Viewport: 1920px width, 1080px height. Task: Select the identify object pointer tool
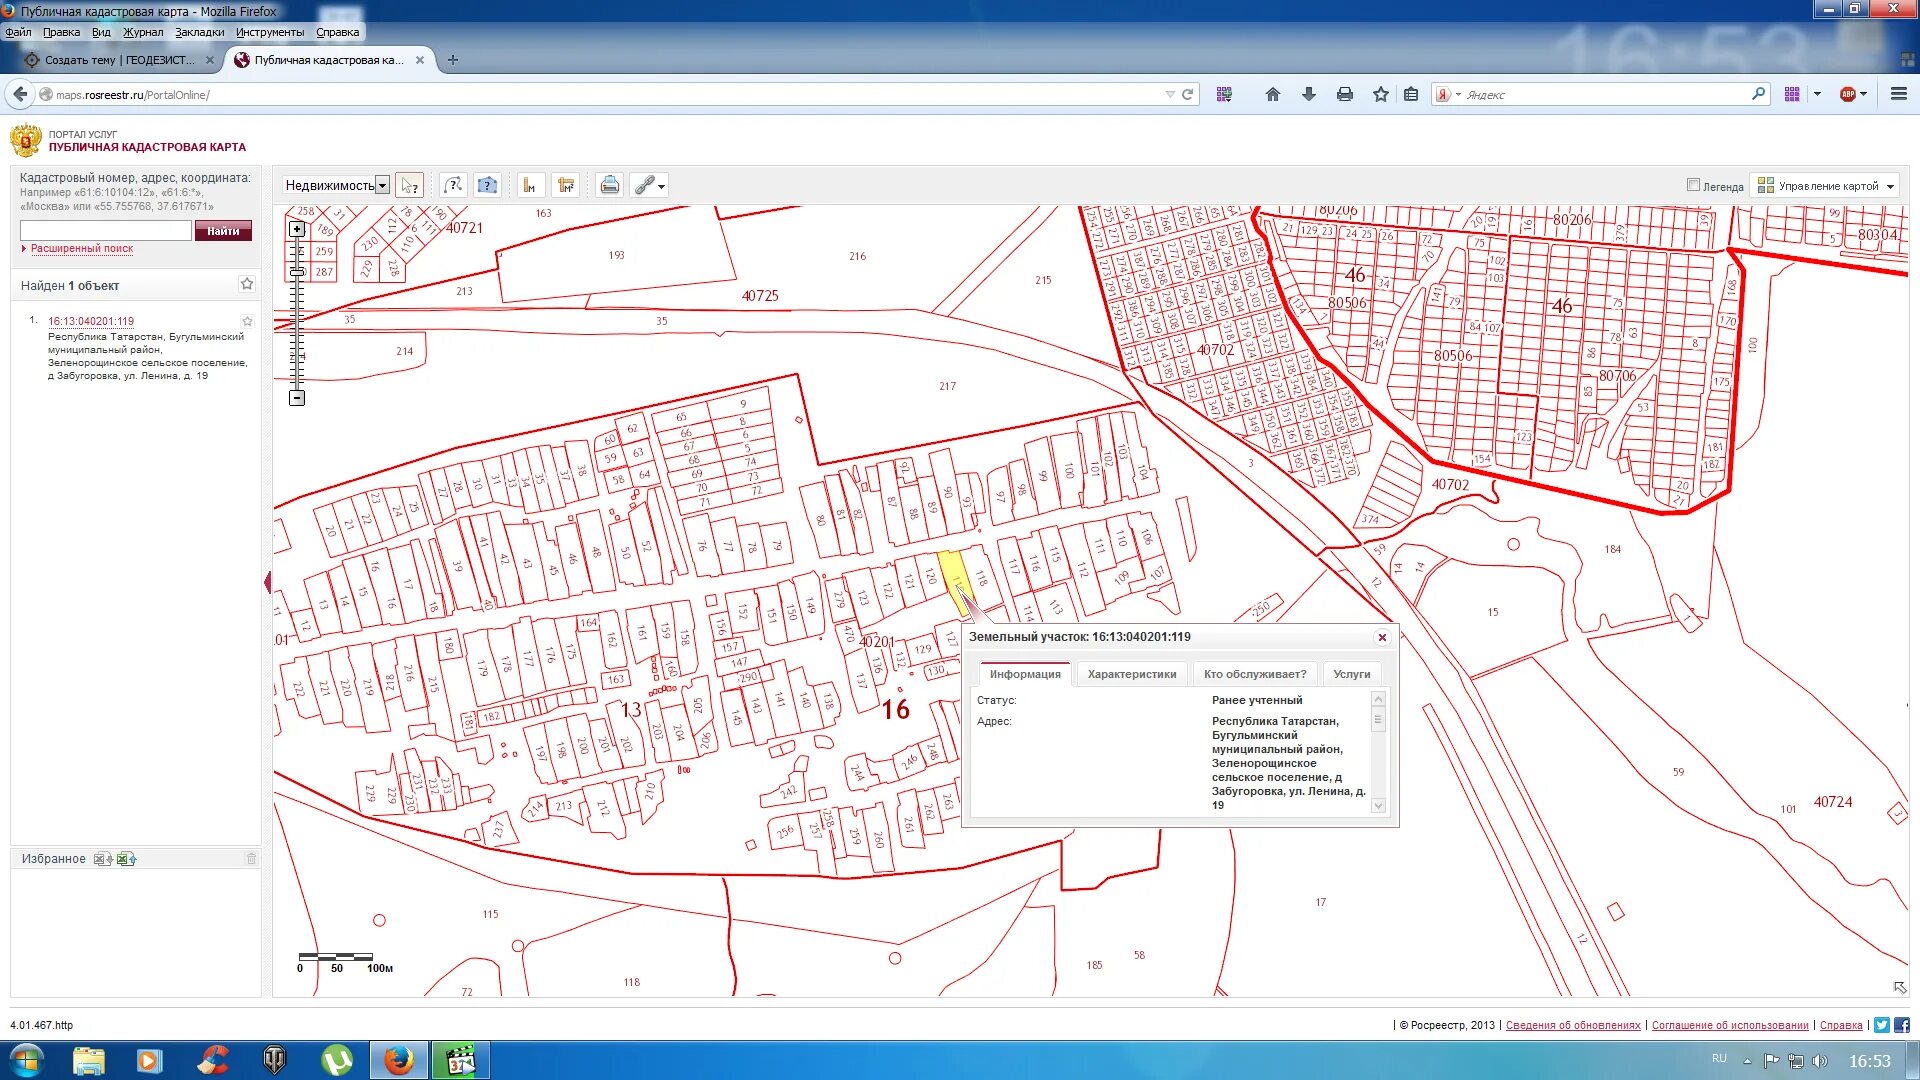coord(410,185)
